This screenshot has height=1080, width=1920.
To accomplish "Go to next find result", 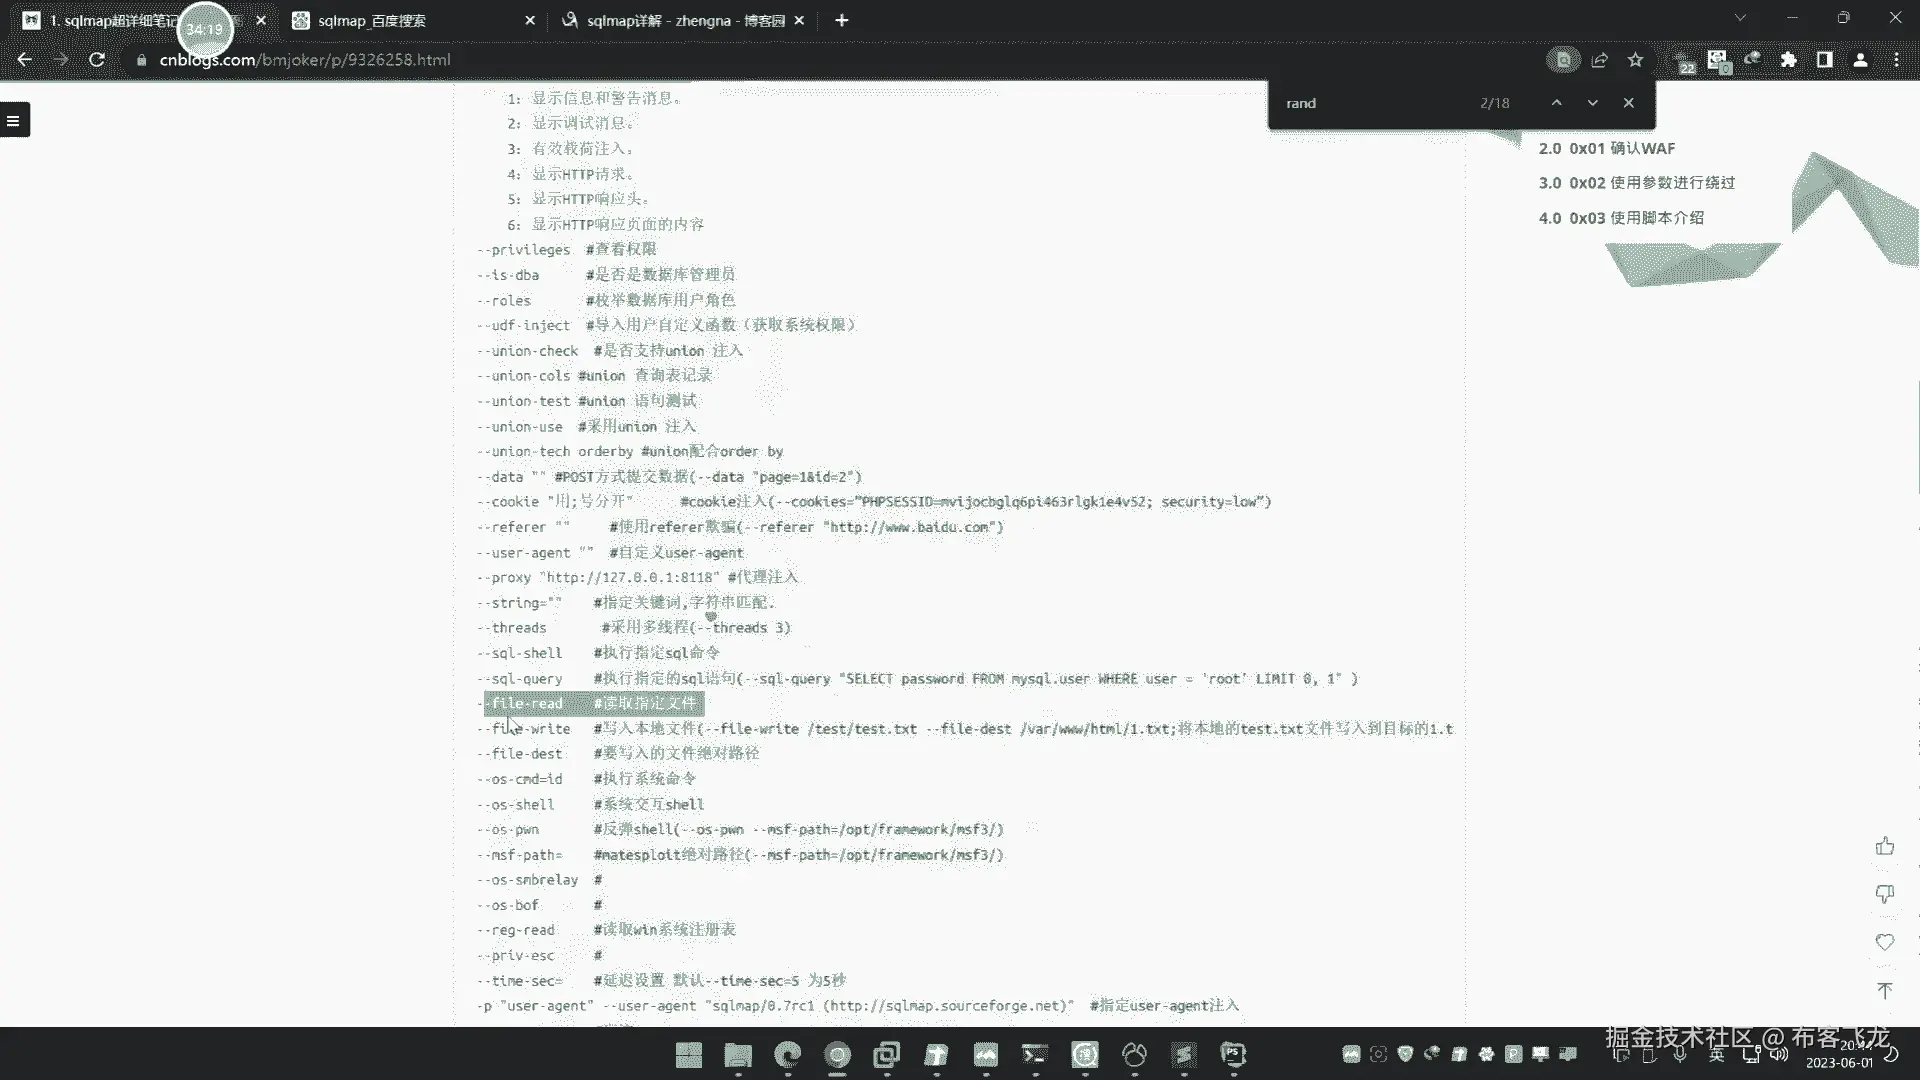I will point(1592,103).
